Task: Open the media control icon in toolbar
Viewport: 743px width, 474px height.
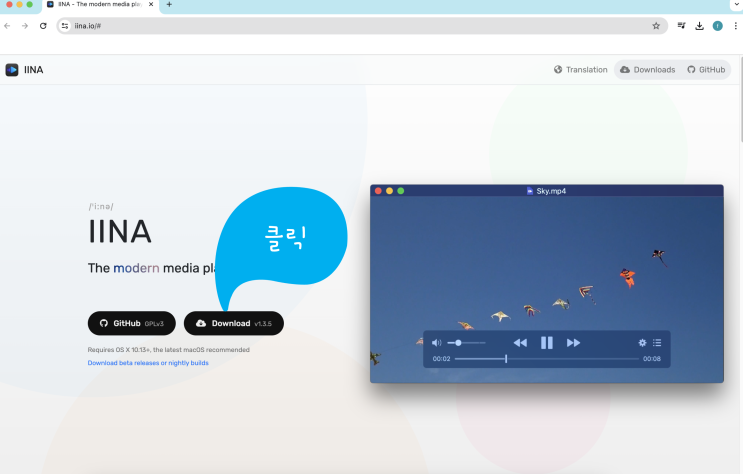Action: [x=681, y=26]
